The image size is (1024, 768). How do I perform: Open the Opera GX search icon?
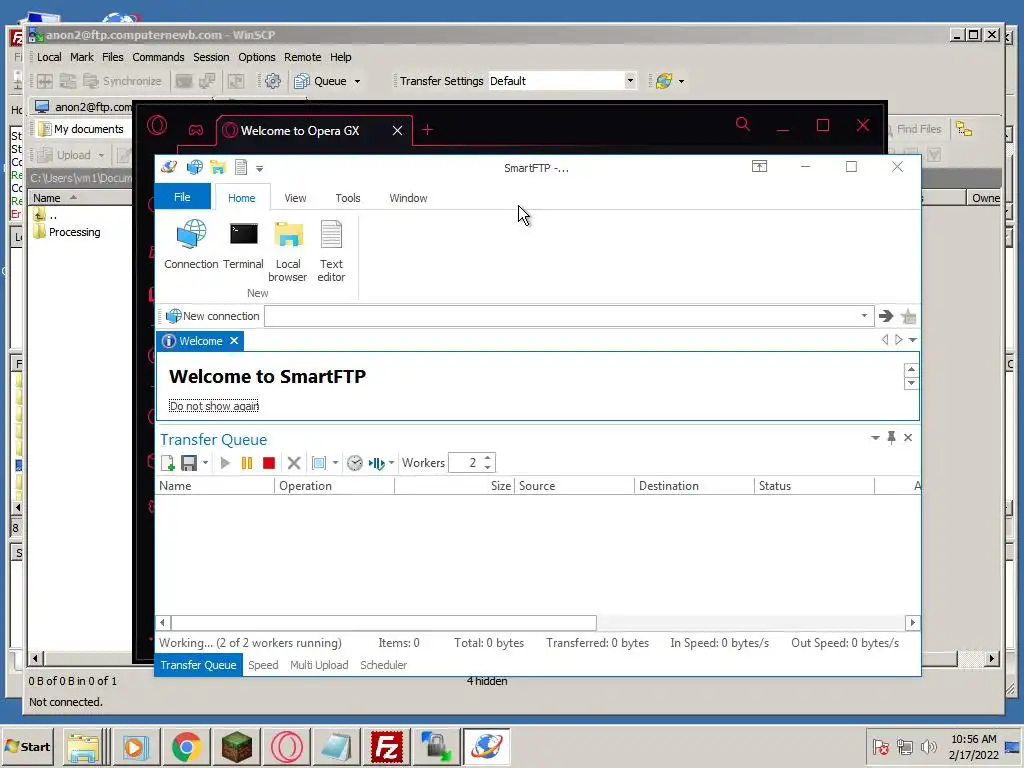(743, 124)
